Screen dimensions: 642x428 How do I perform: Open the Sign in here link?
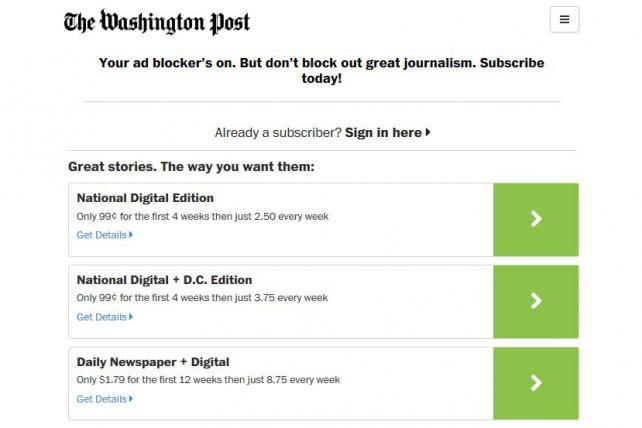pos(383,133)
